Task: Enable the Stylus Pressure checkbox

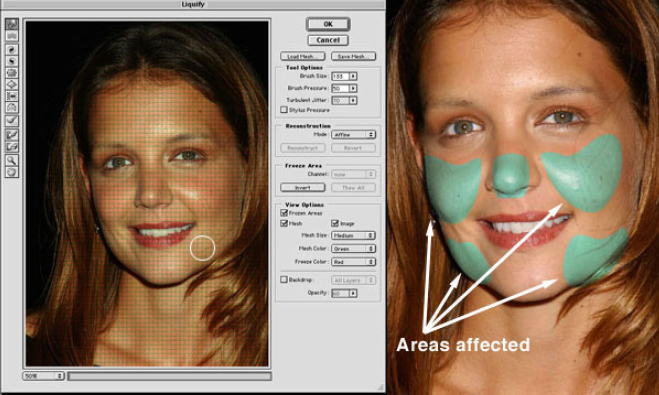Action: (x=284, y=110)
